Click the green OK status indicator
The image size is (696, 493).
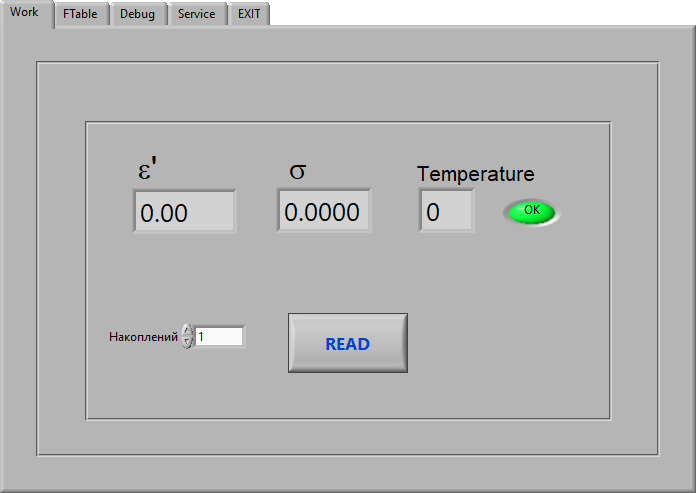(531, 211)
